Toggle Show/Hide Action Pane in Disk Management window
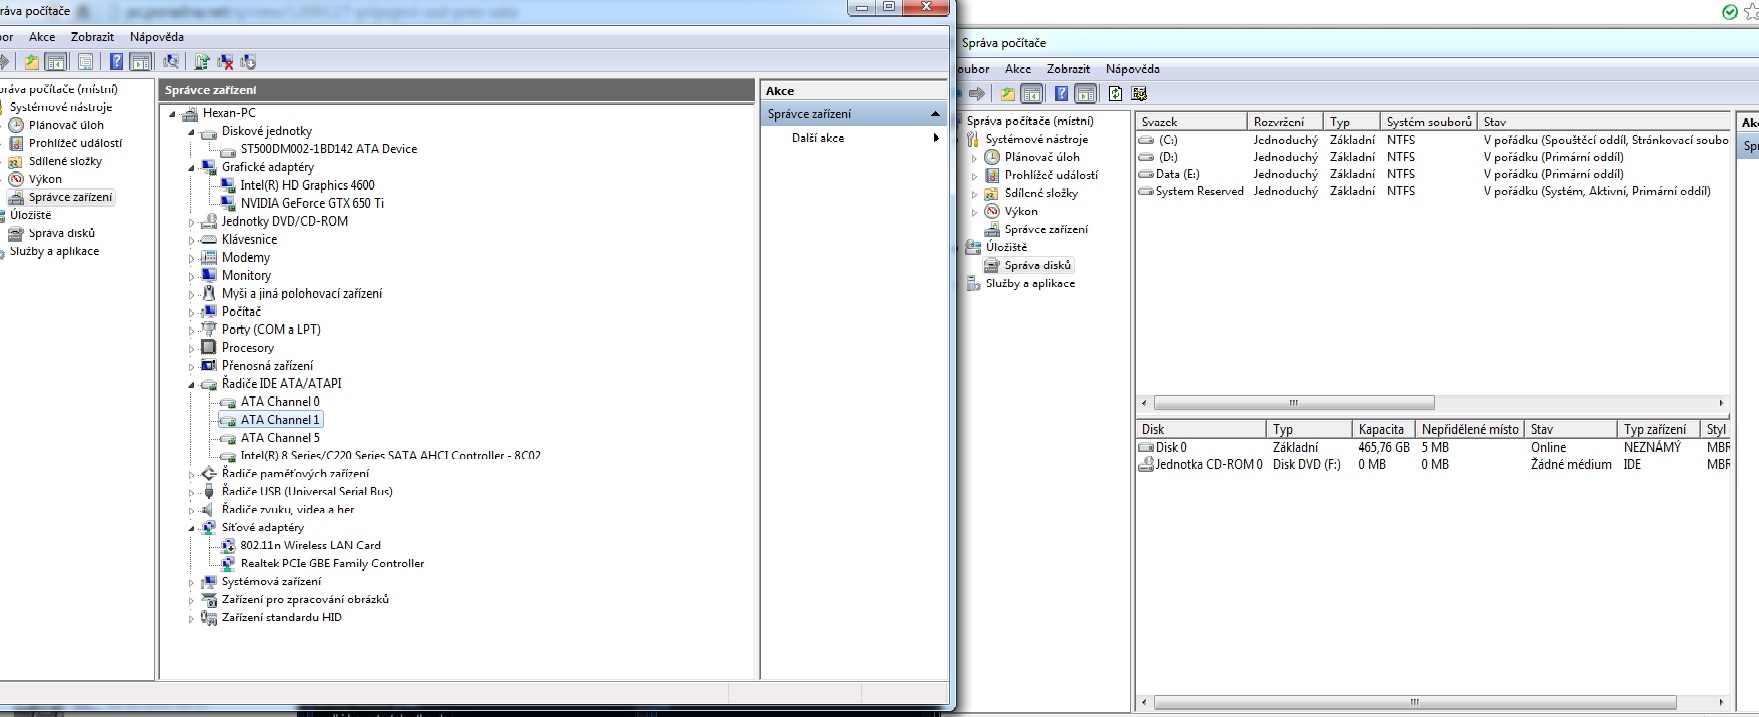1759x717 pixels. pos(1086,94)
